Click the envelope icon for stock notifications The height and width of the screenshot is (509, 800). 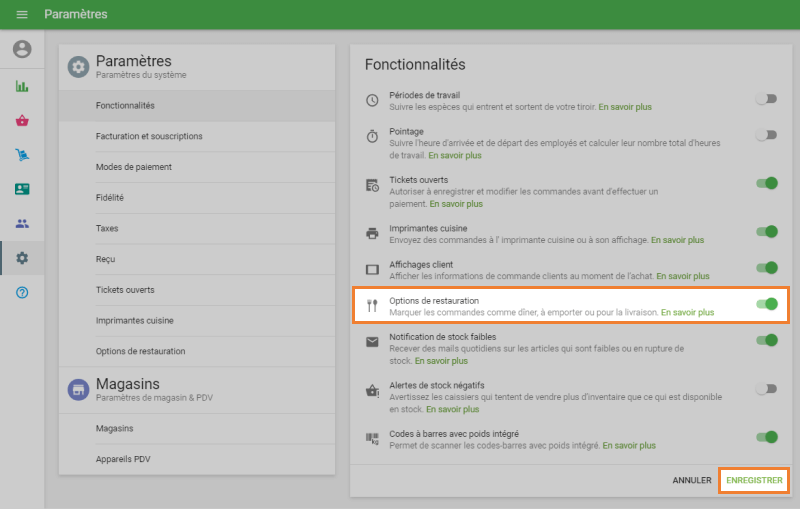point(372,342)
